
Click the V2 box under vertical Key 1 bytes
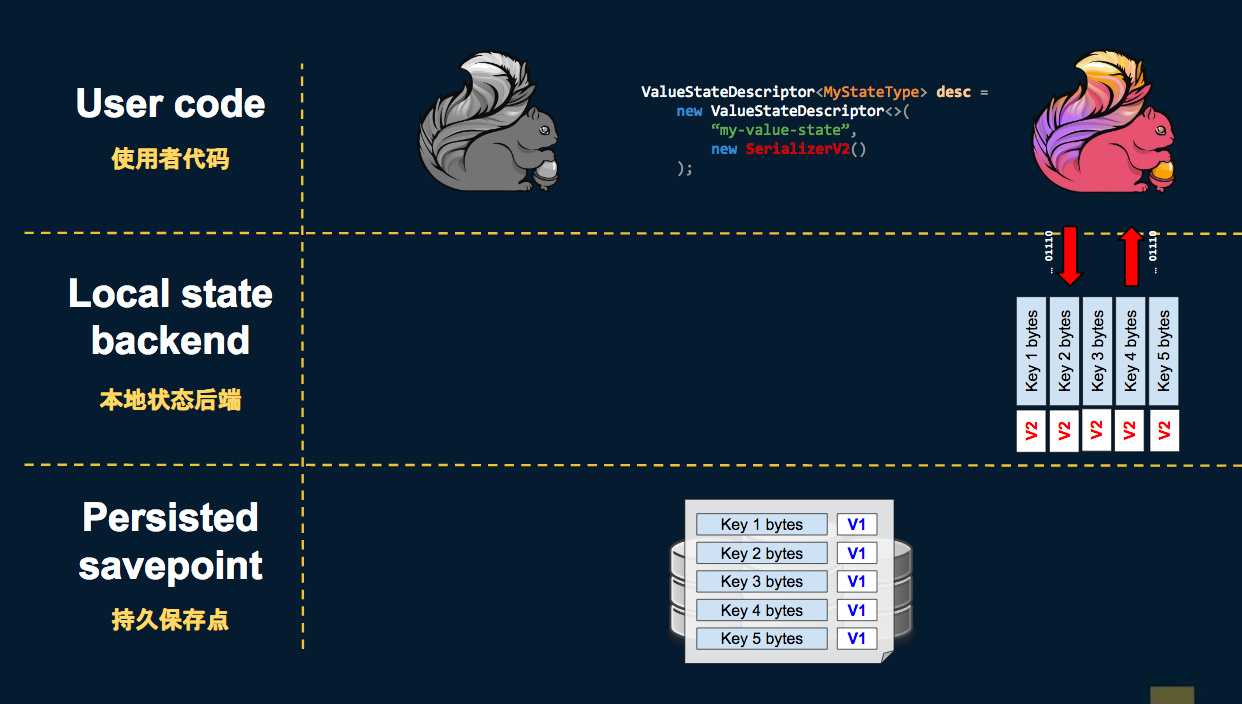coord(1031,431)
